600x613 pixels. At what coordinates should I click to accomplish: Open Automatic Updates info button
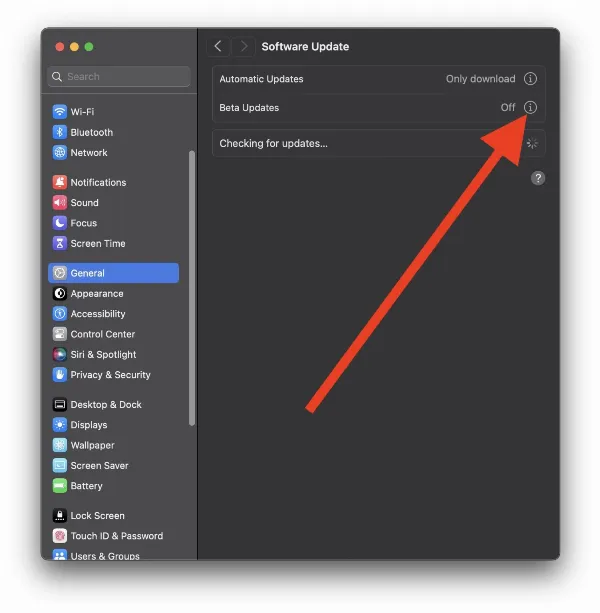pos(530,79)
